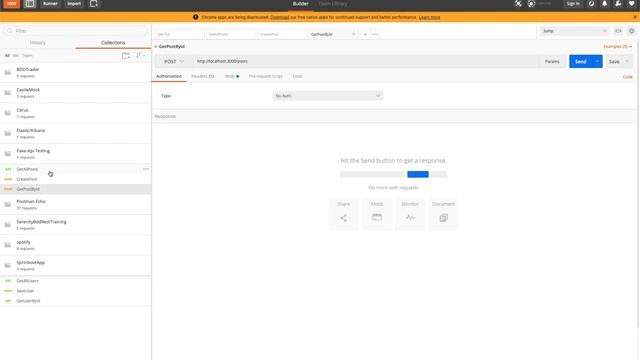Click the Sign In button
Screen dimensions: 640x360
point(573,4)
